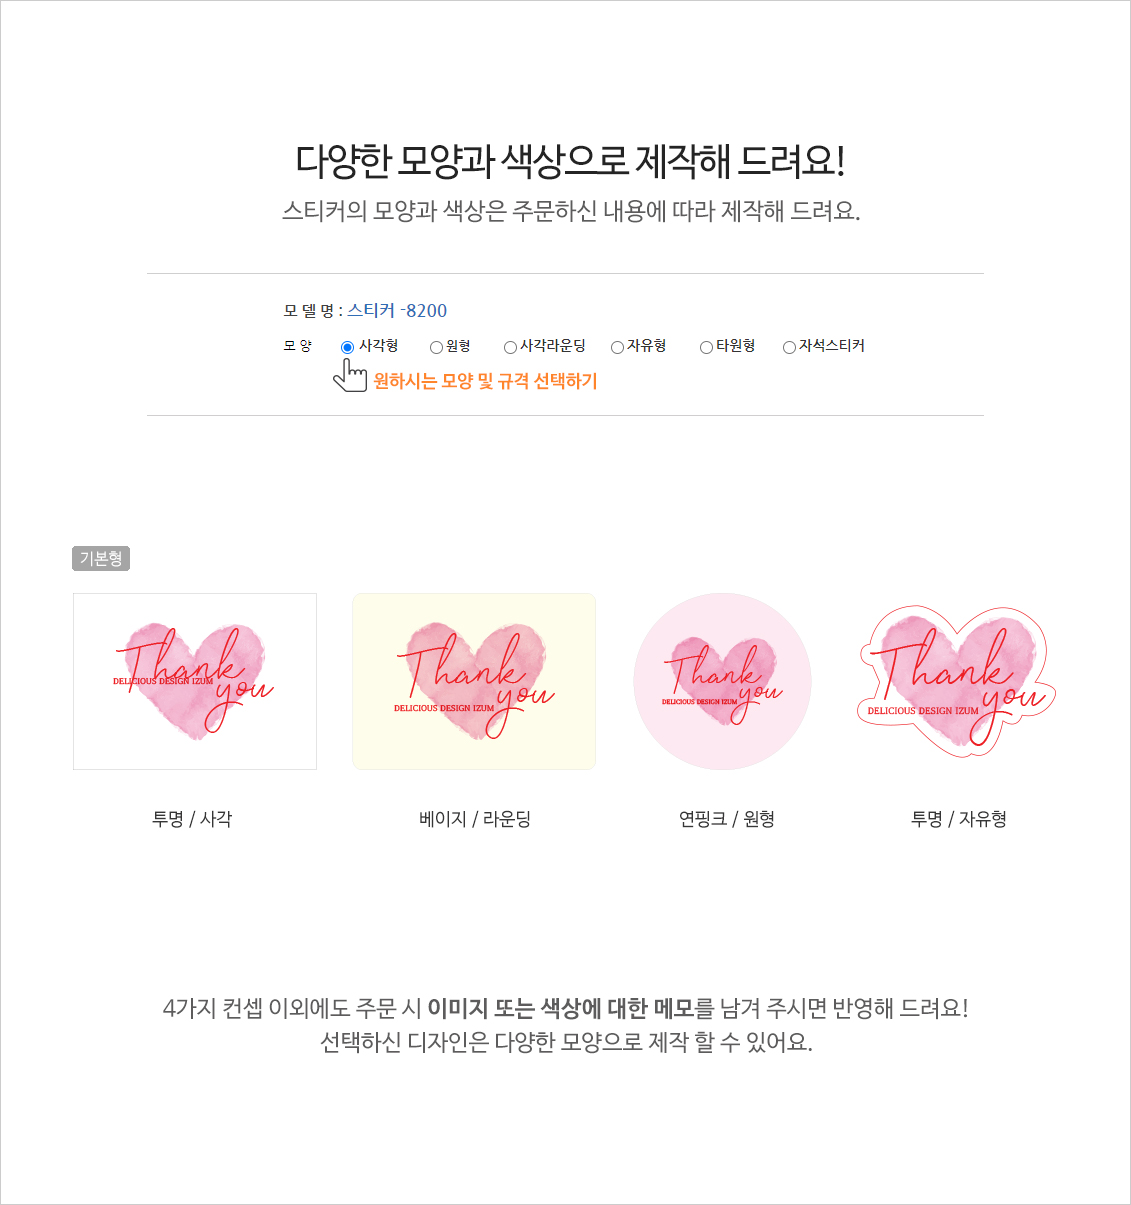Choose the 사각라운딩 radio button
Screen dimensions: 1131x1205
click(510, 347)
